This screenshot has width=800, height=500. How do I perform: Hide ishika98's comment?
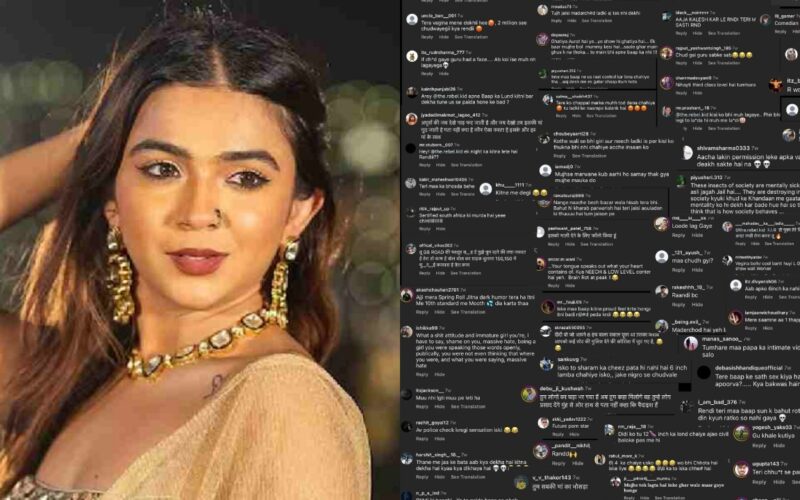[439, 374]
